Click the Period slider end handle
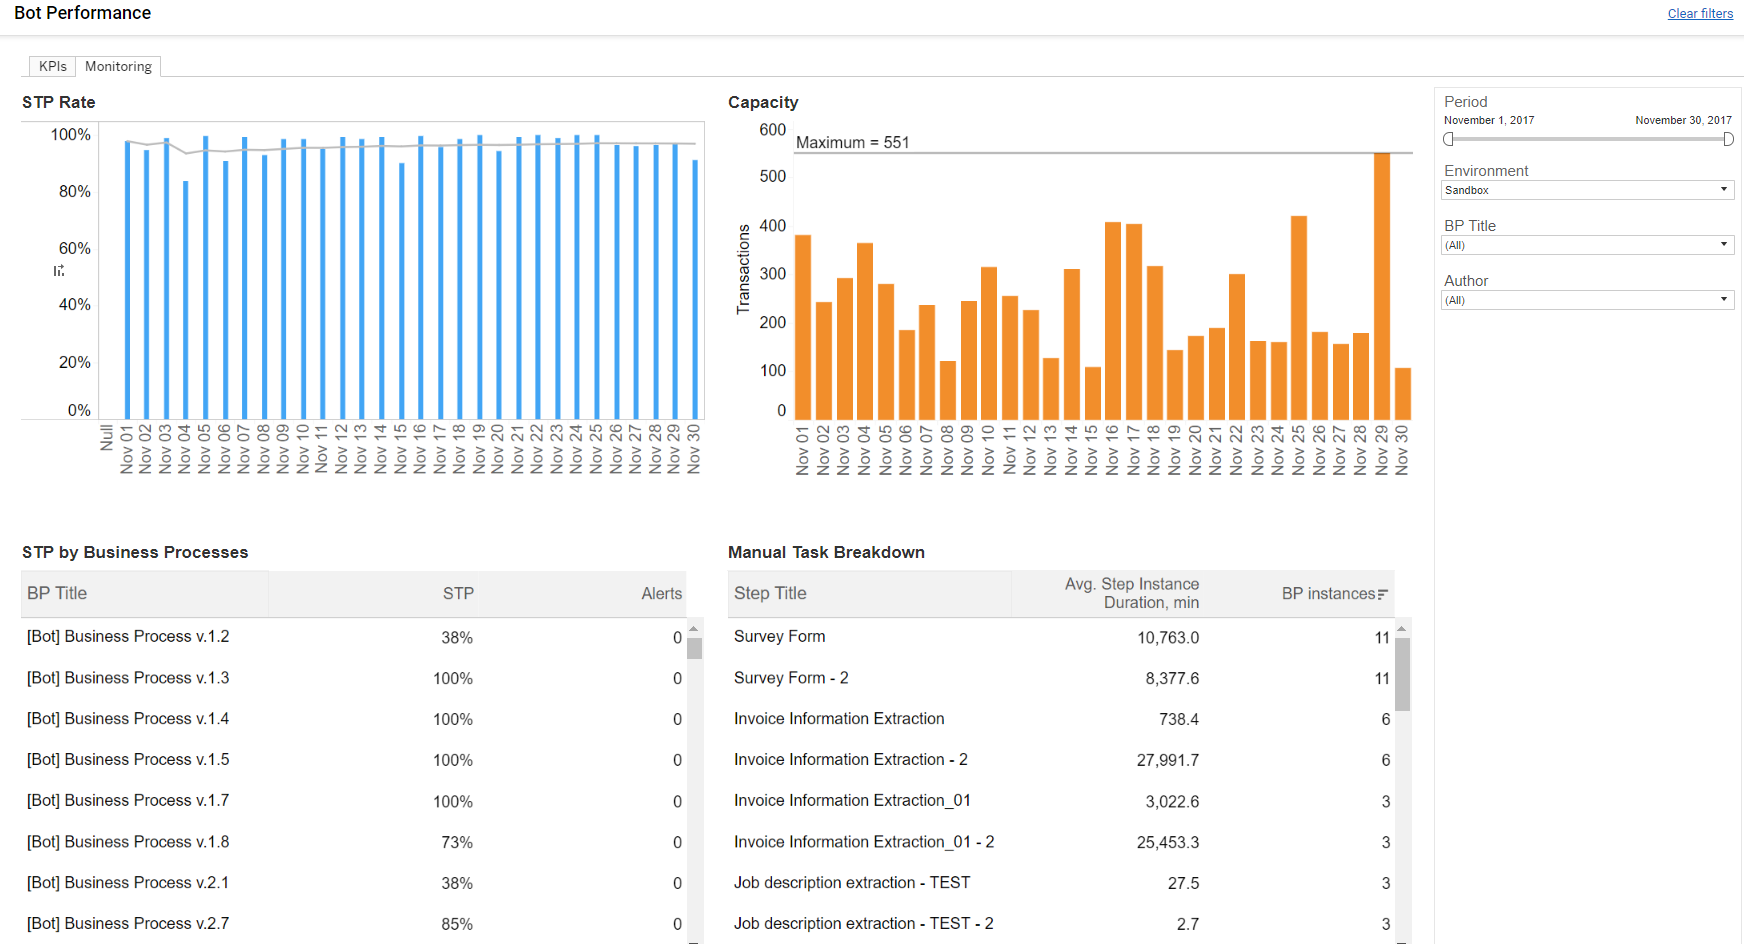Image resolution: width=1744 pixels, height=944 pixels. (1728, 139)
